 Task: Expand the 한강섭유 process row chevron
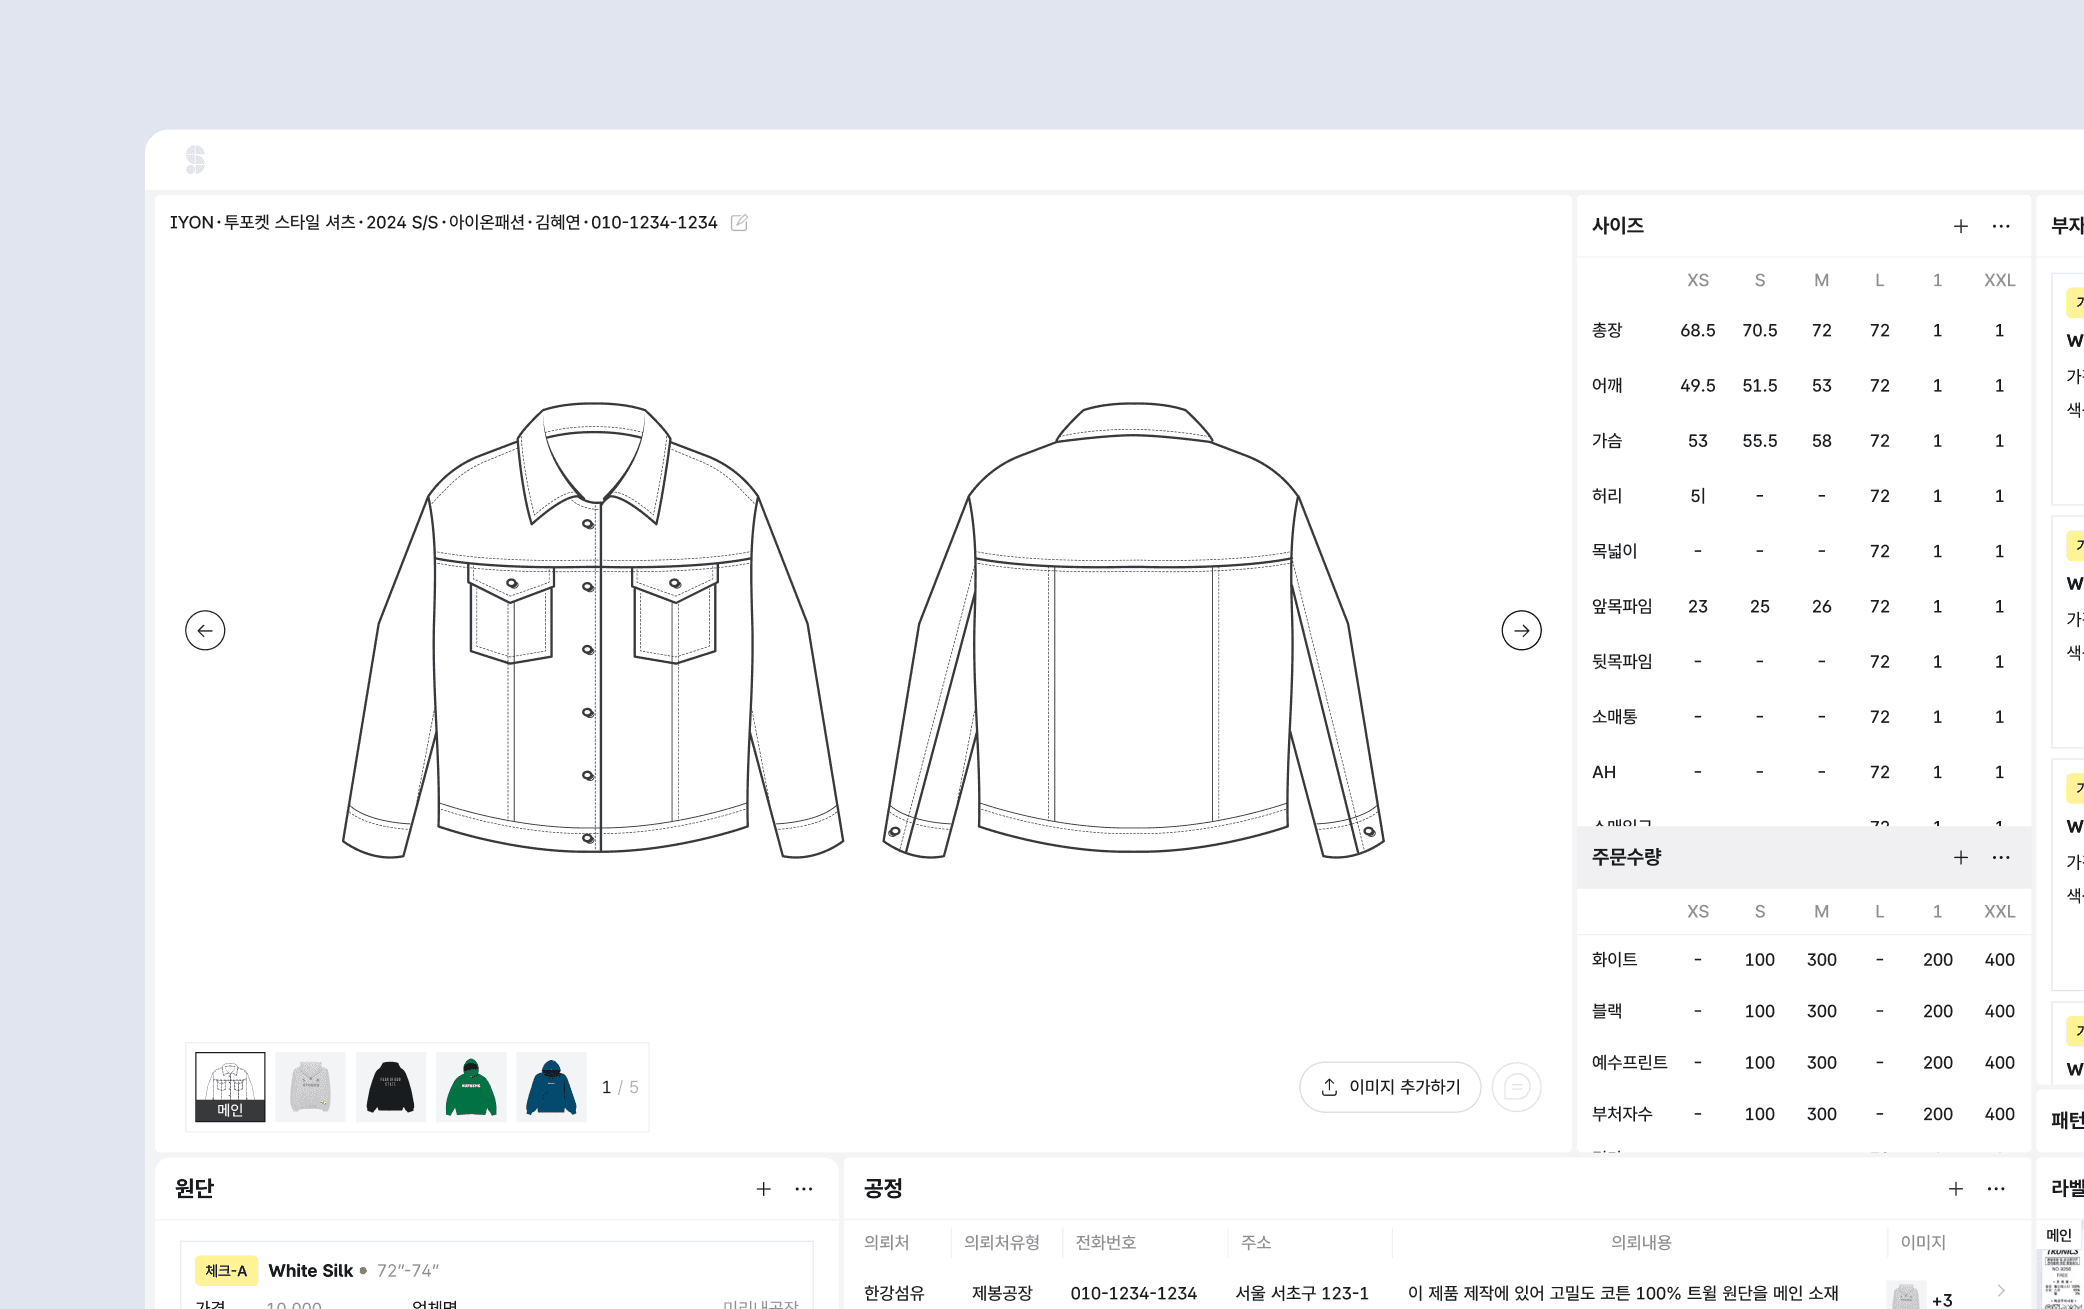pyautogui.click(x=2001, y=1291)
